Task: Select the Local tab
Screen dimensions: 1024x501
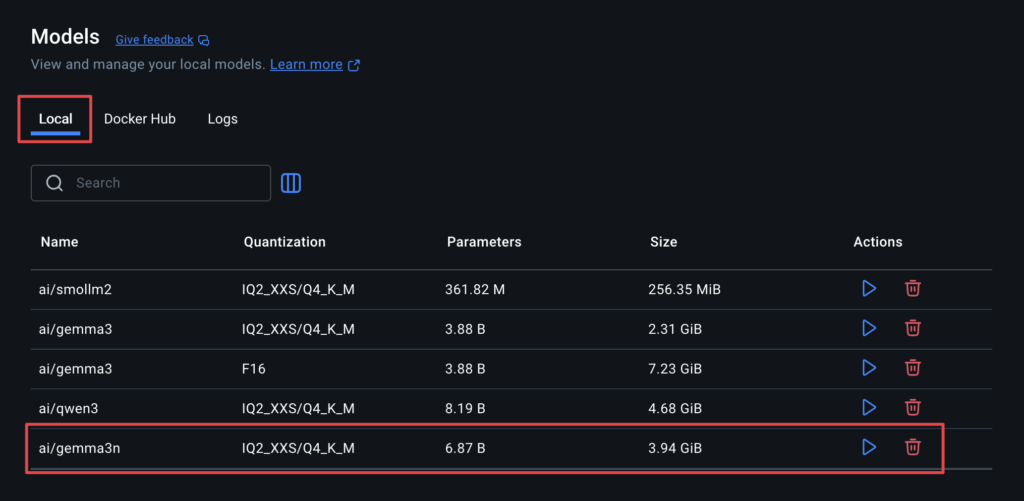Action: [56, 120]
